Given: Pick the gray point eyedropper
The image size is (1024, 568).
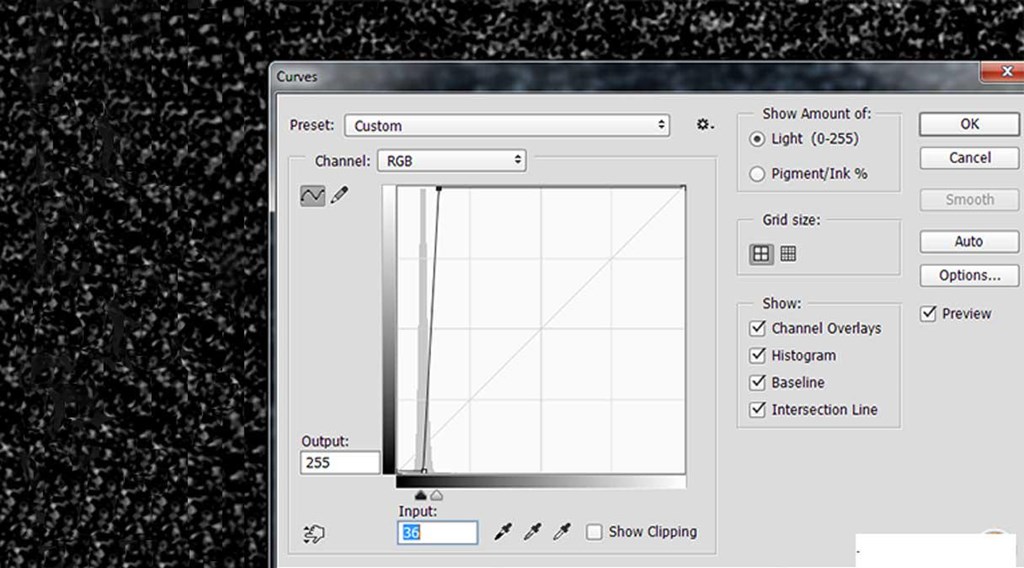Looking at the screenshot, I should 532,531.
